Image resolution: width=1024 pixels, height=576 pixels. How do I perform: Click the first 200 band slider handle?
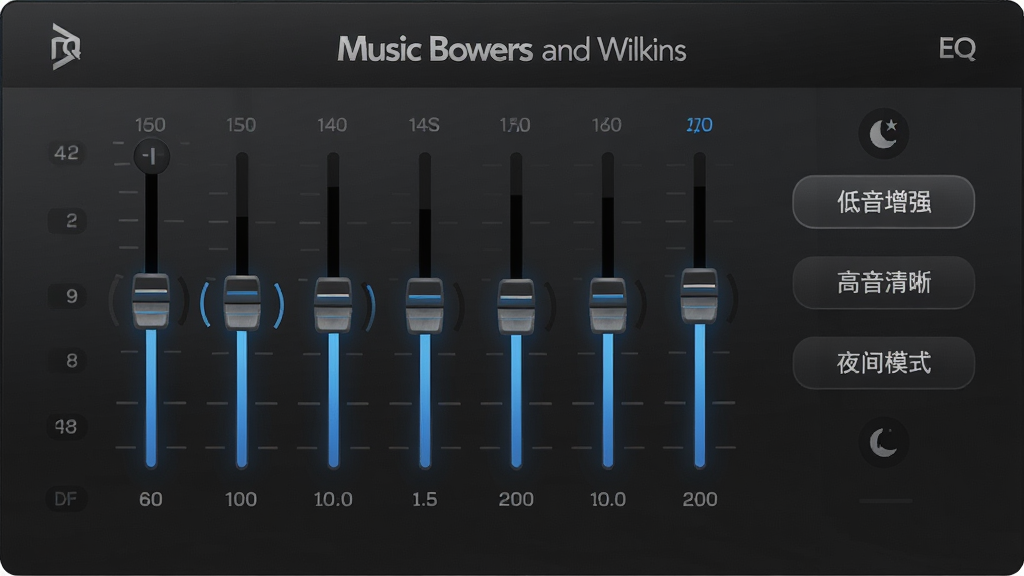pyautogui.click(x=516, y=306)
